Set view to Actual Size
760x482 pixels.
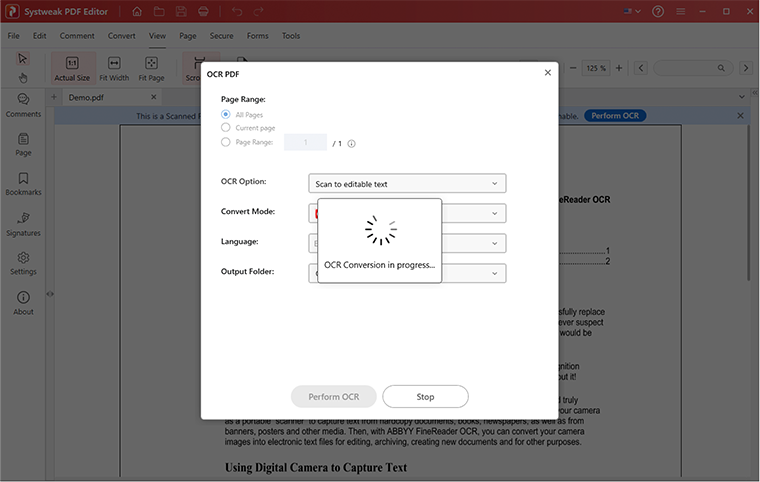point(72,68)
